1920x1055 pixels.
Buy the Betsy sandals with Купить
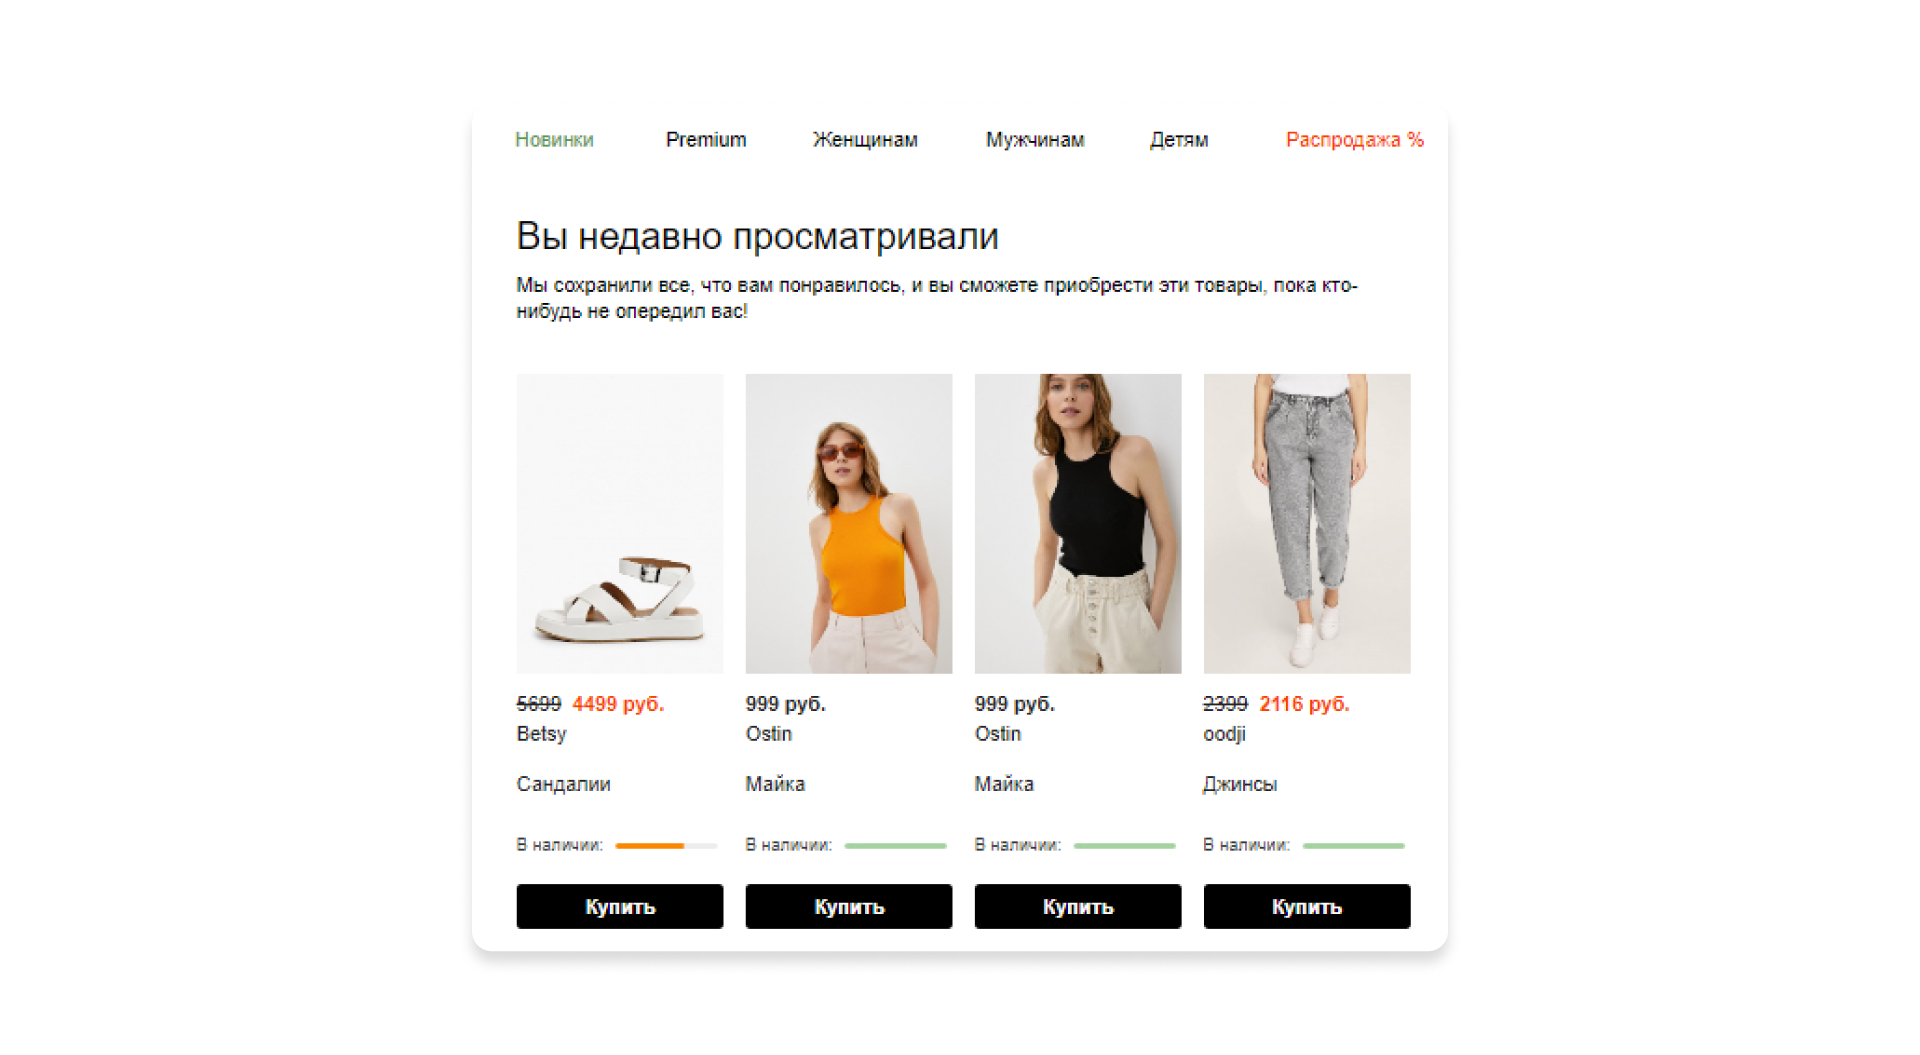point(620,906)
